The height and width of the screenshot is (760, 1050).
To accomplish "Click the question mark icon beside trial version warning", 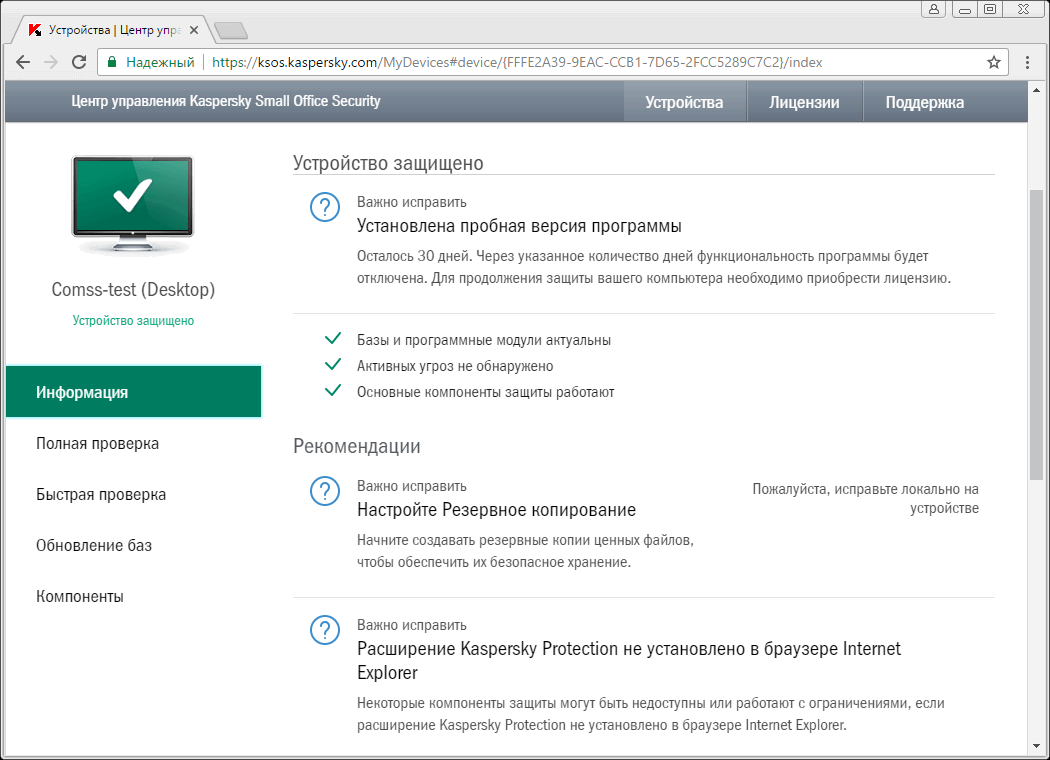I will [x=324, y=208].
